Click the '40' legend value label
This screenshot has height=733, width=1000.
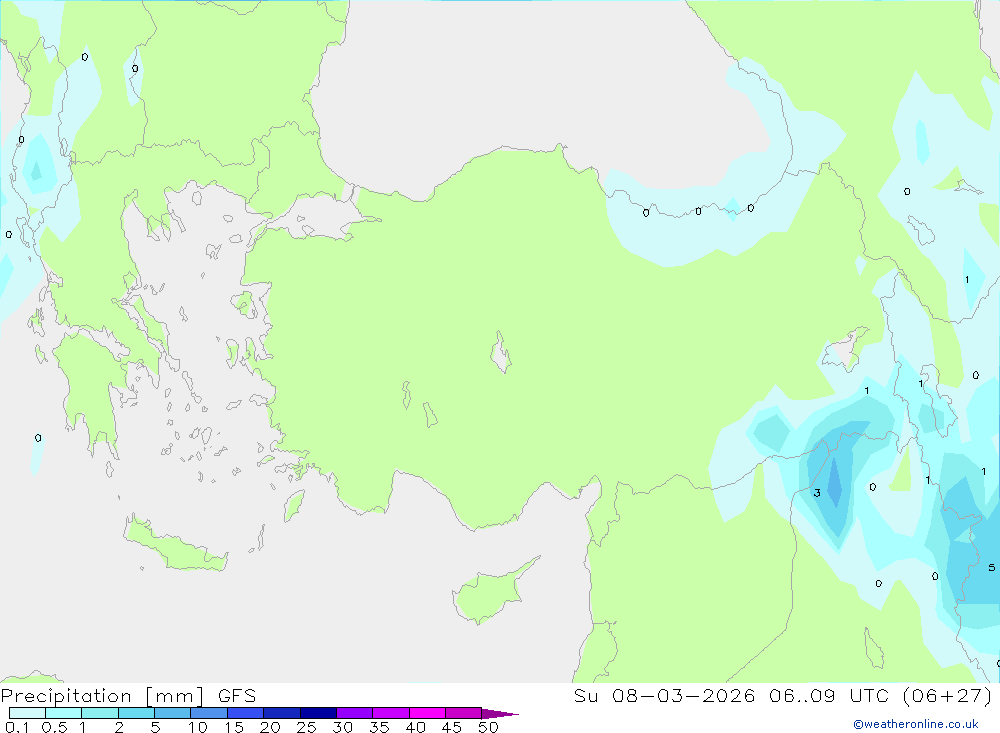pyautogui.click(x=416, y=727)
